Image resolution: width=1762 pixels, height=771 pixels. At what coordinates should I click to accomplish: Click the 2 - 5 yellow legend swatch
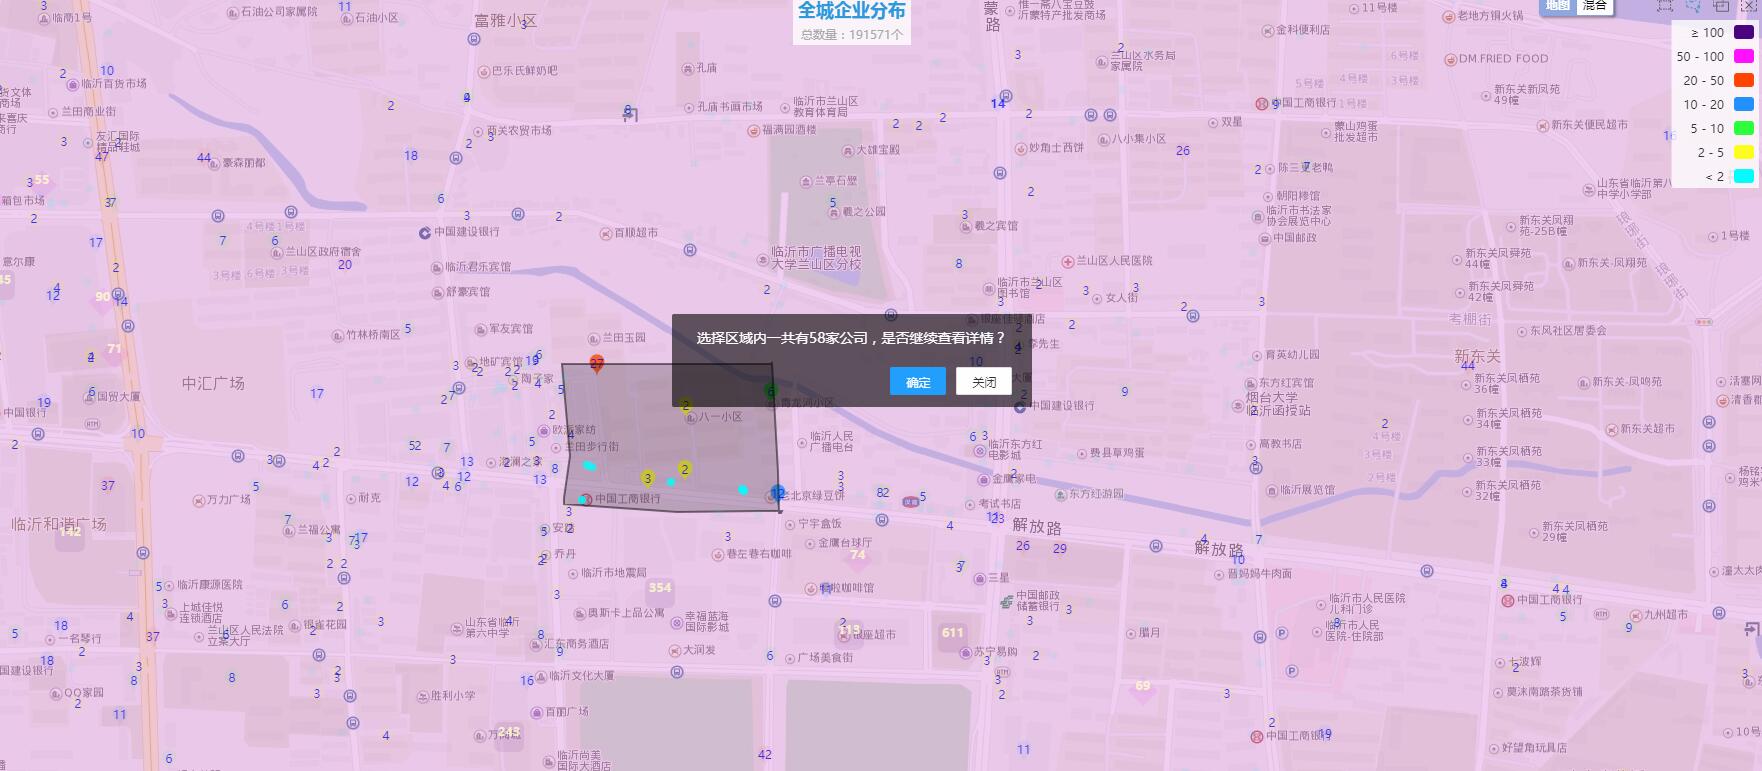(1743, 152)
